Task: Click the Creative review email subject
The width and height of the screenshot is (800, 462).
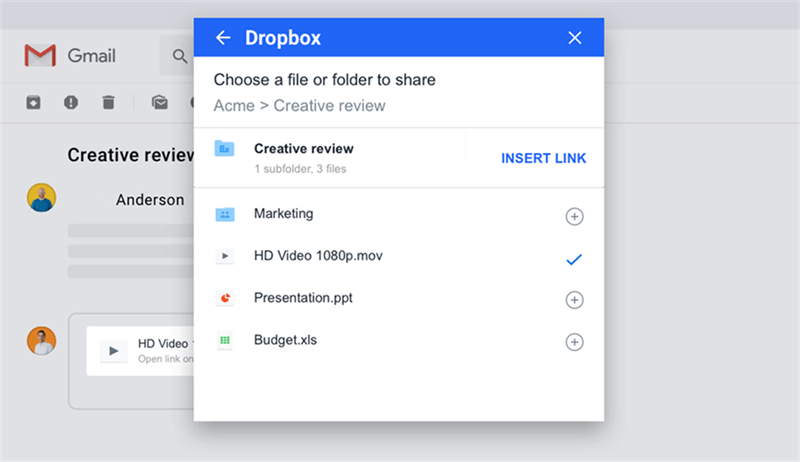Action: [131, 155]
